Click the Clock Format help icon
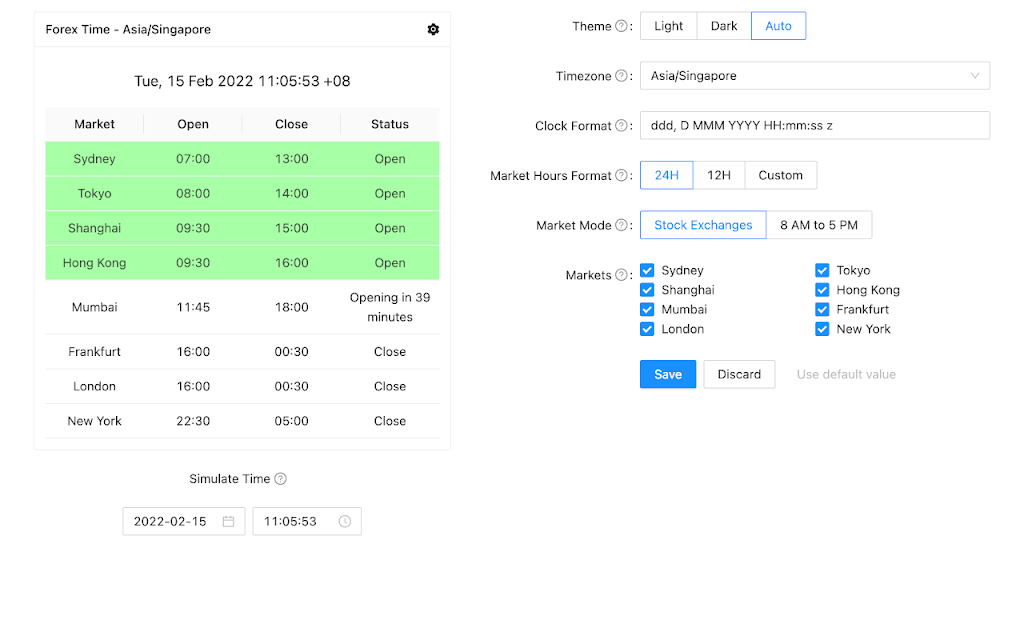The image size is (1024, 640). tap(622, 125)
